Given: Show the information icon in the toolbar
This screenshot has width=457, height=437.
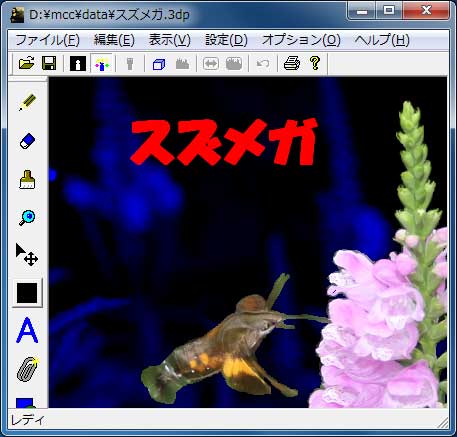Looking at the screenshot, I should click(x=78, y=63).
